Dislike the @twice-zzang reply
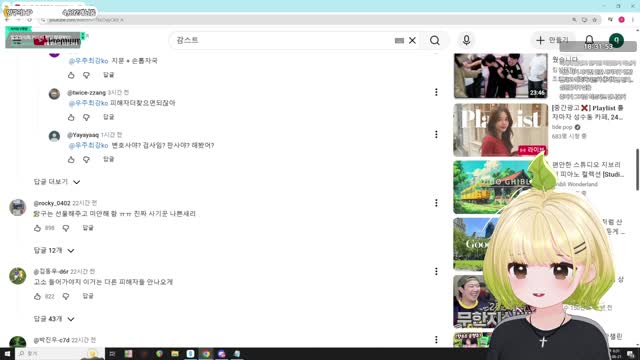This screenshot has height=360, width=640. pos(86,118)
